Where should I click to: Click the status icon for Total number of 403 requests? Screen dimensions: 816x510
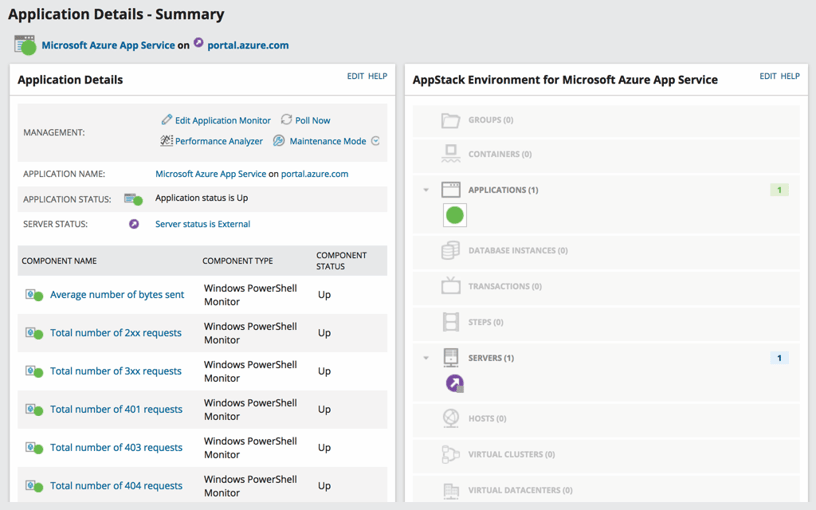pos(34,448)
